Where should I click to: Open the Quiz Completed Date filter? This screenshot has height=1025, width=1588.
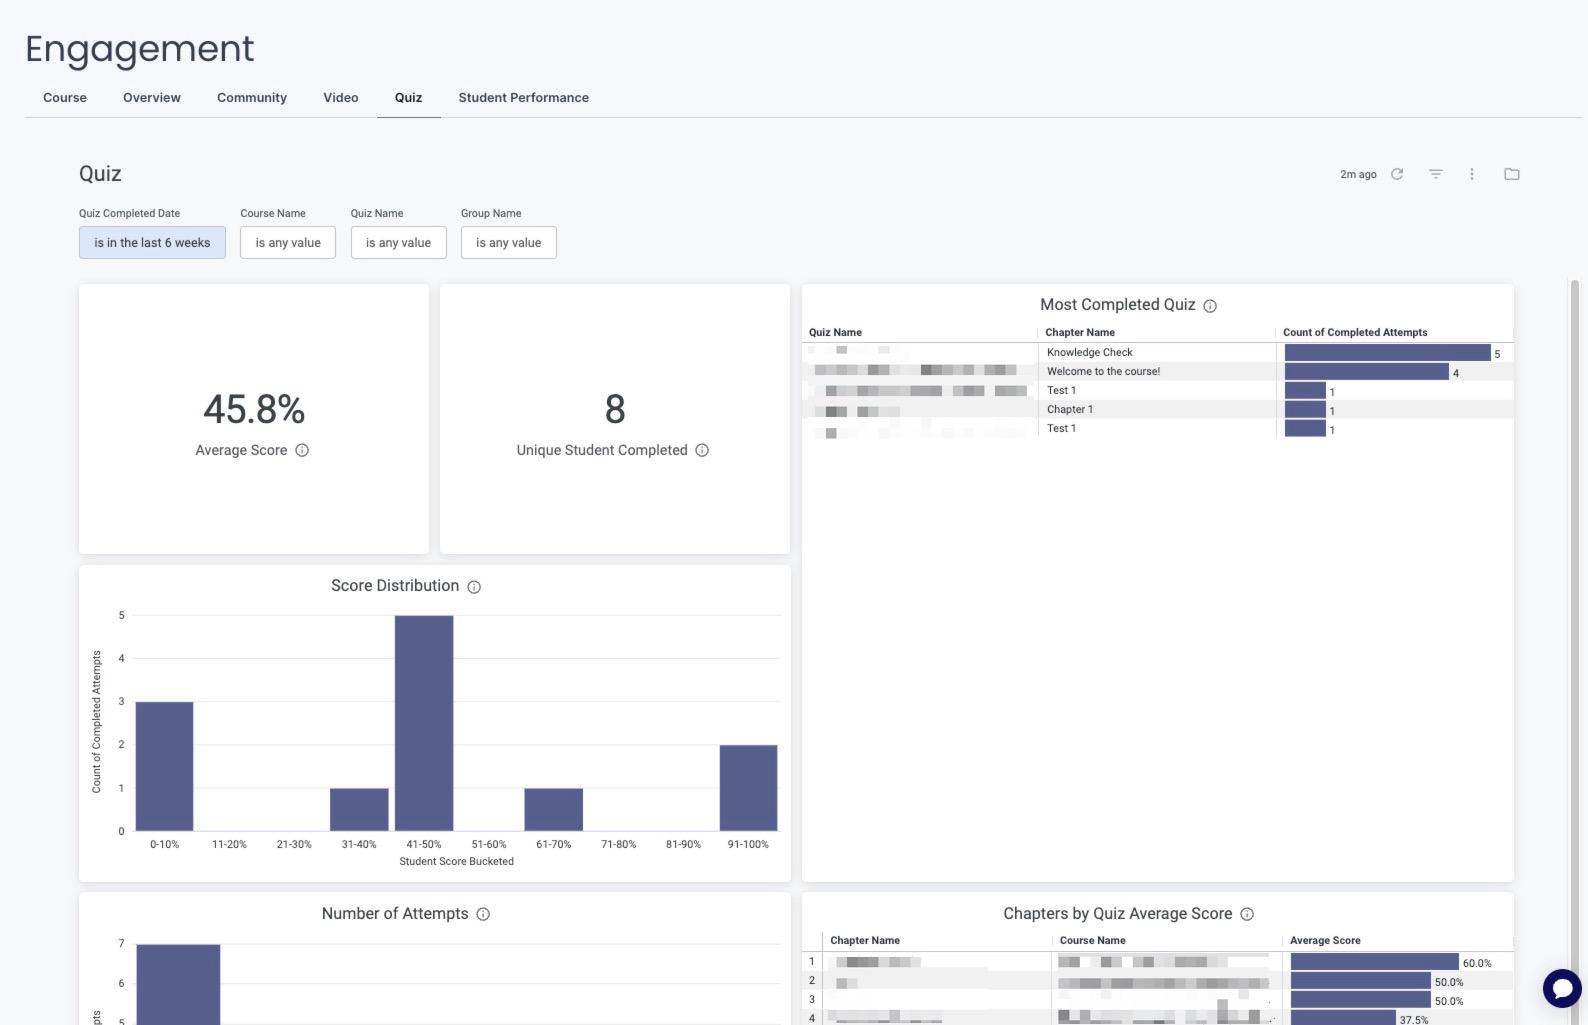point(152,243)
